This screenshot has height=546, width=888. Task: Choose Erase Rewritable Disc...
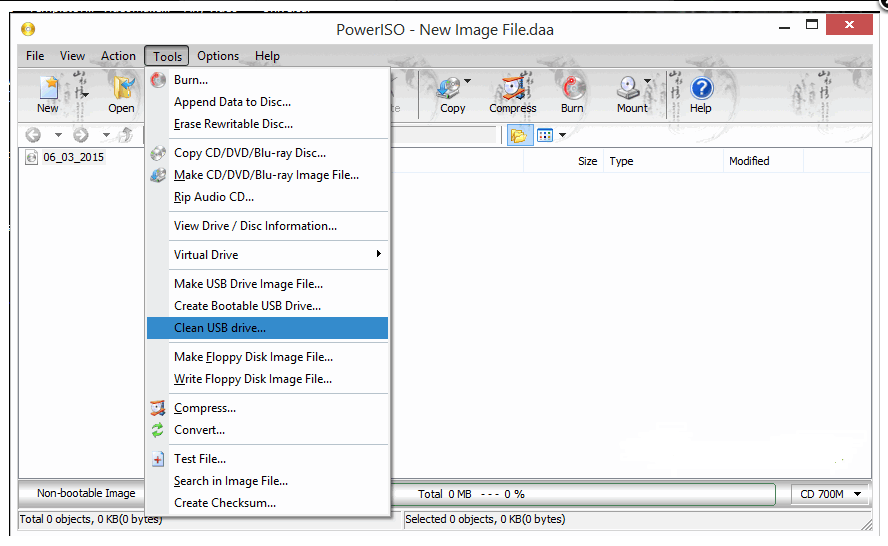(x=267, y=124)
